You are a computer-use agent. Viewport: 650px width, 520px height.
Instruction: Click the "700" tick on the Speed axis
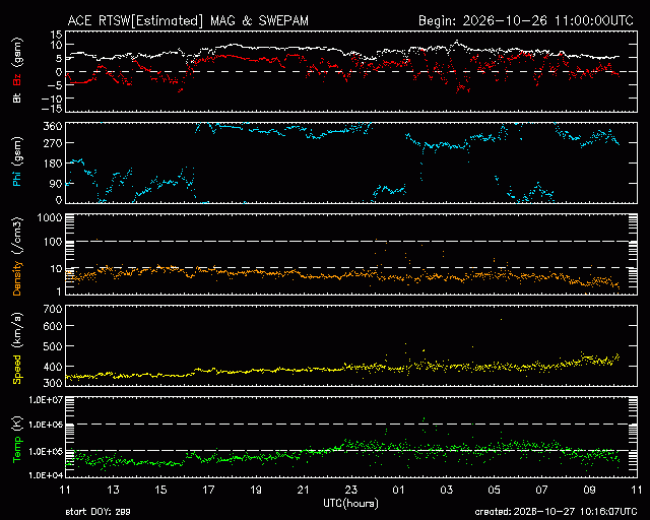[x=53, y=309]
